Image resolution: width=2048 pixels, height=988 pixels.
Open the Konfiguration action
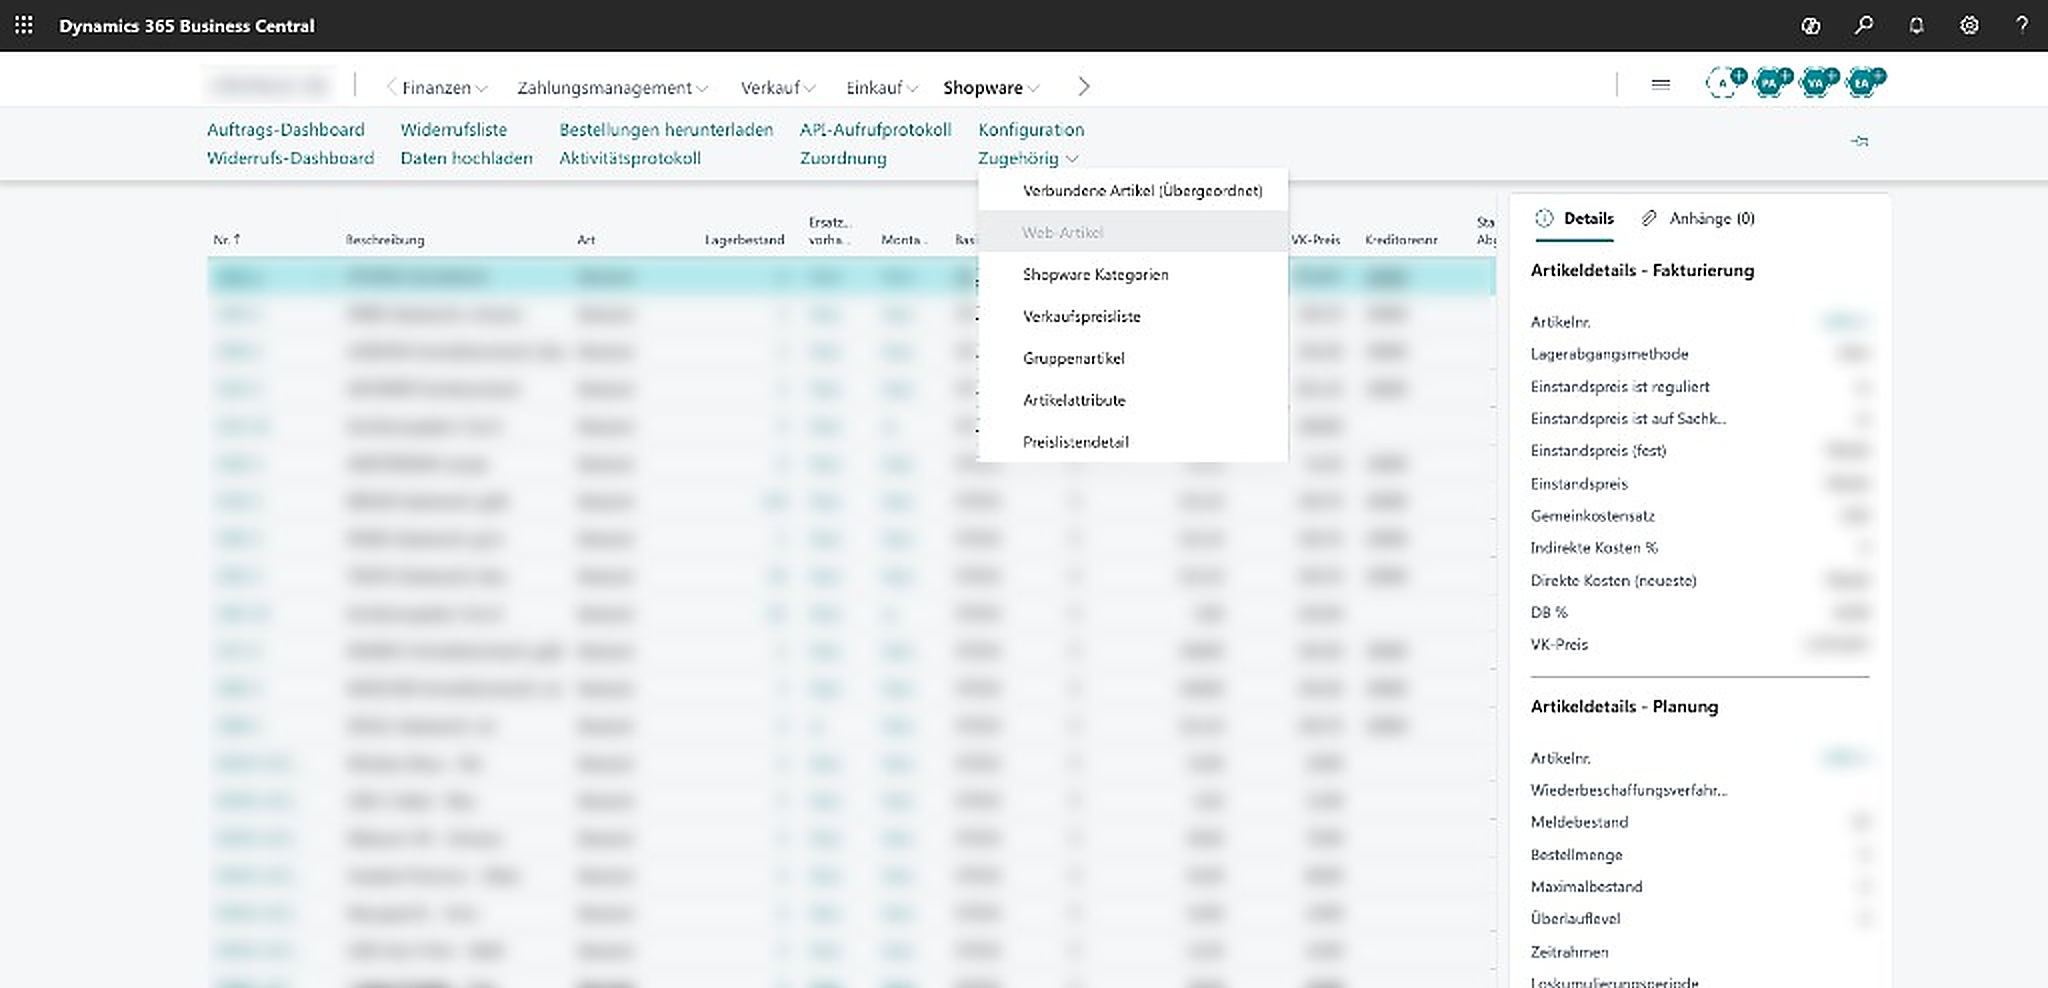tap(1031, 129)
